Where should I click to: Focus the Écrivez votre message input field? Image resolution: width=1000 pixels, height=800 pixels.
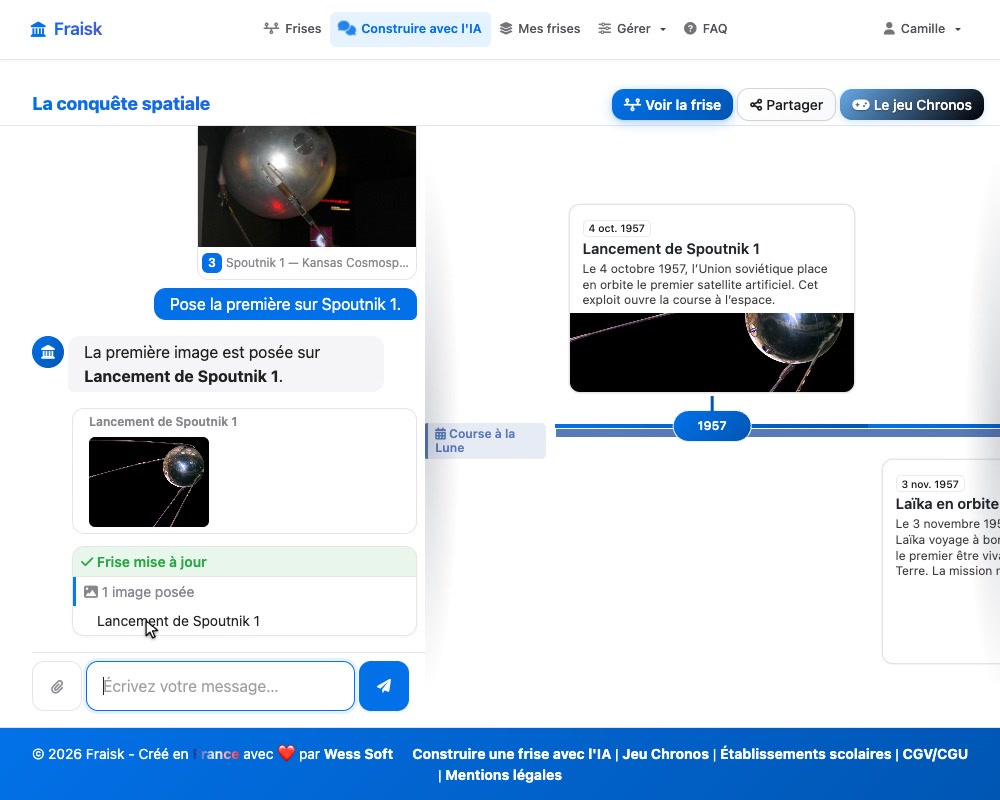(220, 686)
